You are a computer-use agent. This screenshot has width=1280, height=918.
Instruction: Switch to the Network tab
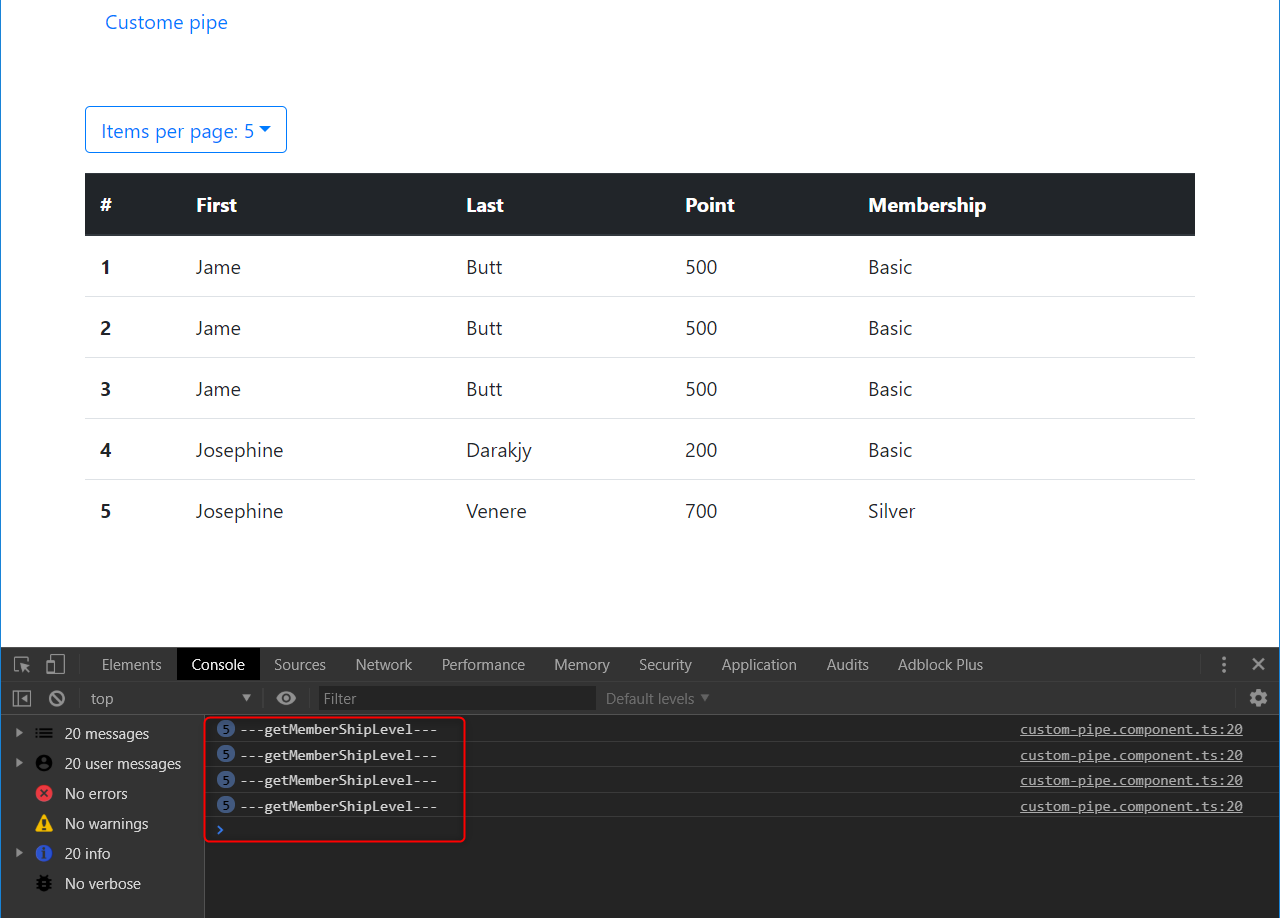coord(384,665)
